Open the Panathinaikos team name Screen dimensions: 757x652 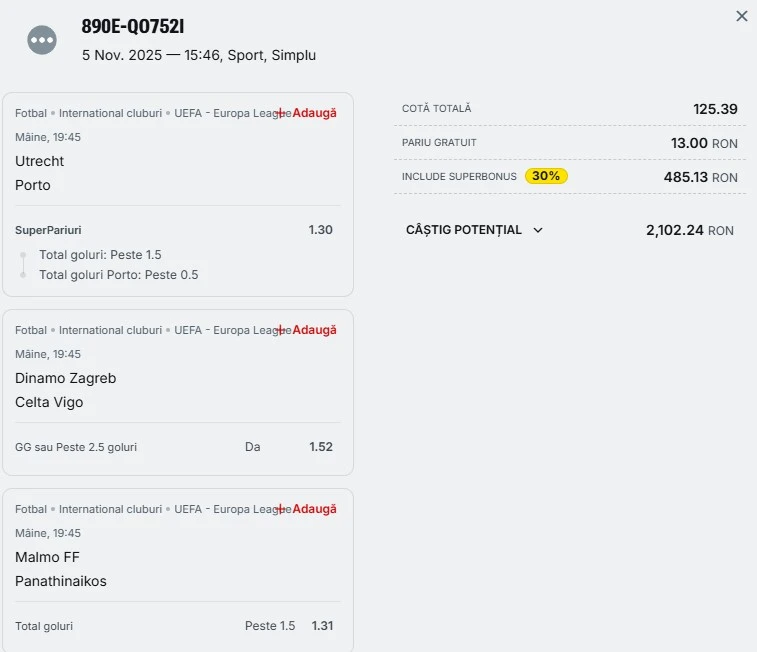coord(61,581)
